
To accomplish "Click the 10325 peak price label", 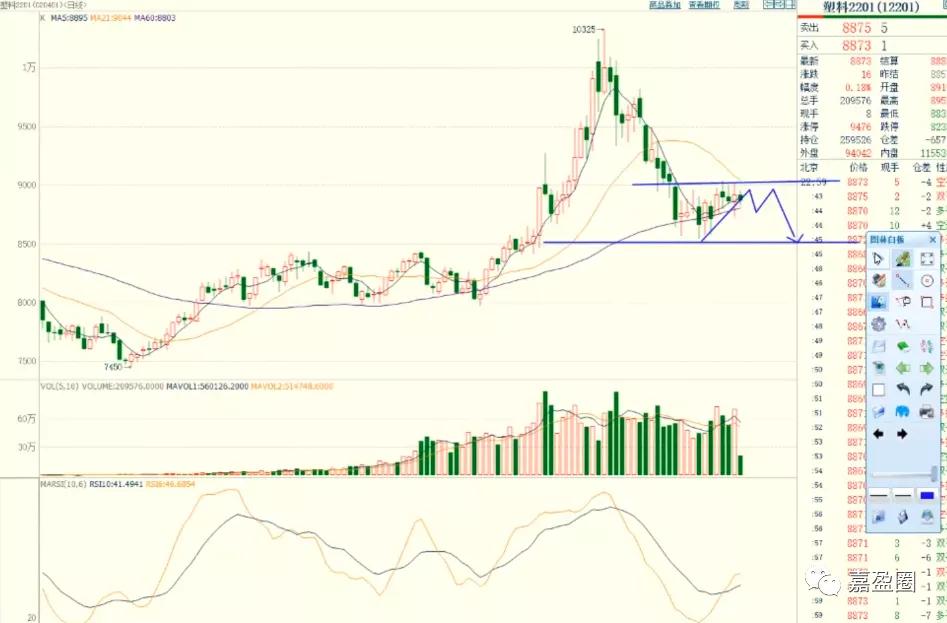I will pos(583,30).
